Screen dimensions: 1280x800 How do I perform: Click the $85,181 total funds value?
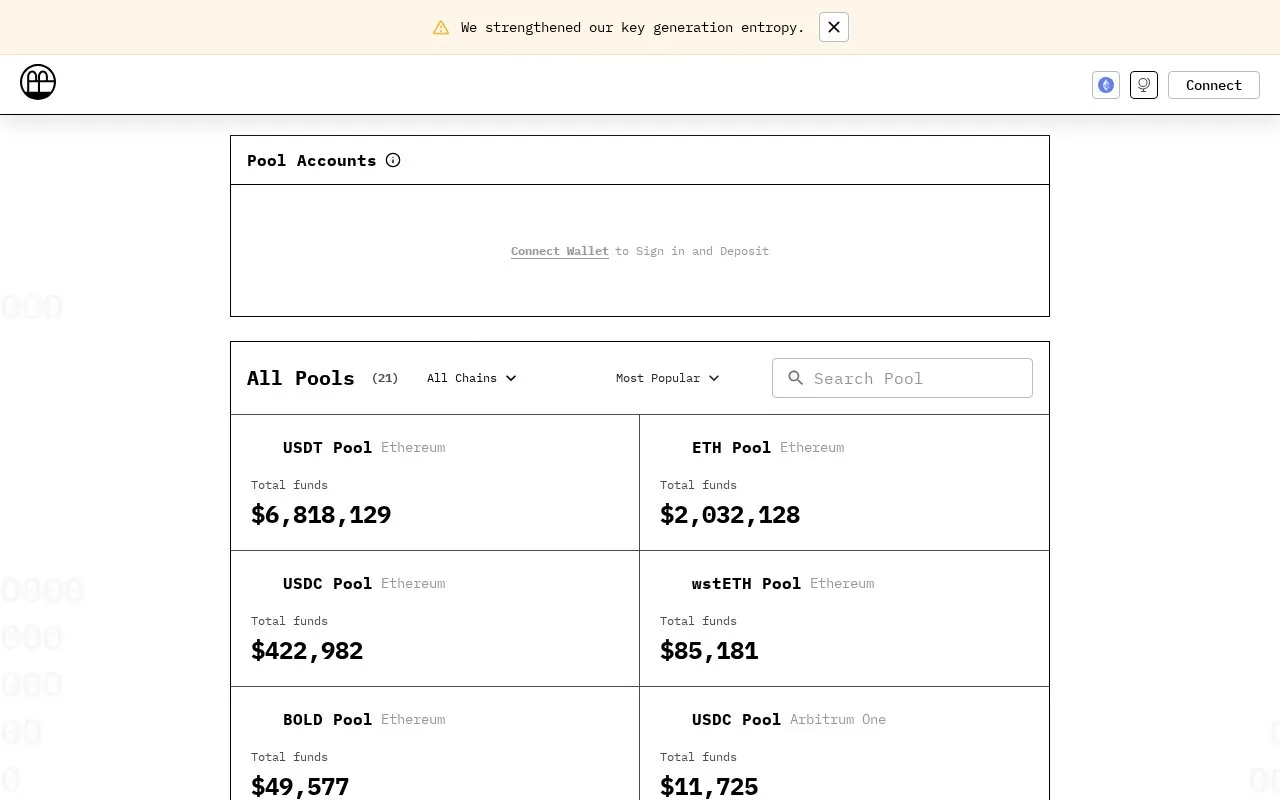click(709, 651)
